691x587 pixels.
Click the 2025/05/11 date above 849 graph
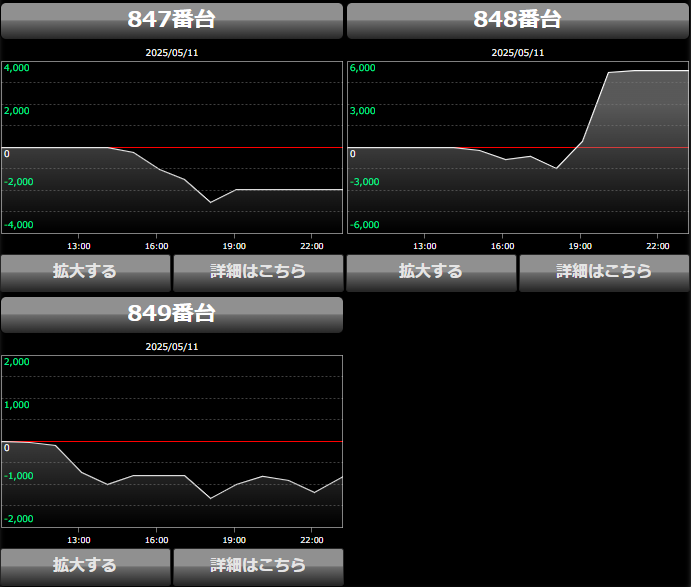pos(172,347)
